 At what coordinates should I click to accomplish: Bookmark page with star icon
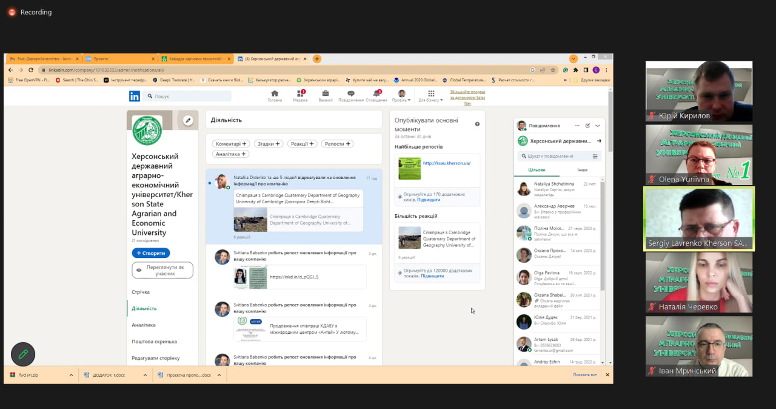click(553, 70)
